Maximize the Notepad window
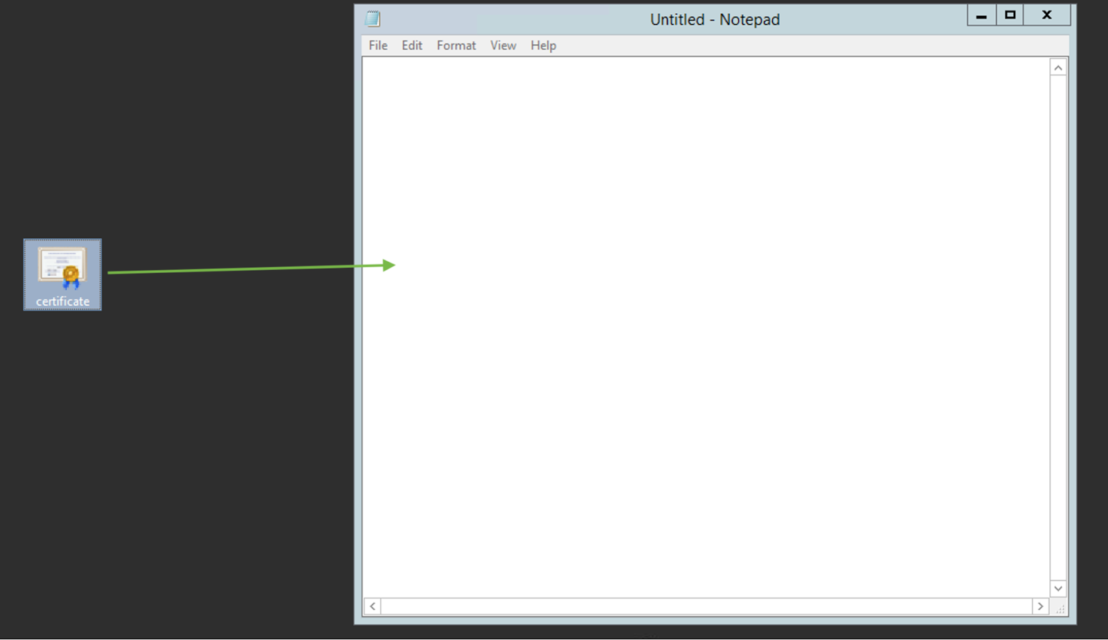Screen dimensions: 1108x640 1009,15
